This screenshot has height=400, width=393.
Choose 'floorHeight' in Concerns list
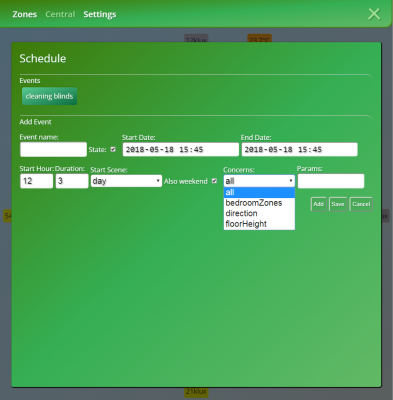[259, 224]
